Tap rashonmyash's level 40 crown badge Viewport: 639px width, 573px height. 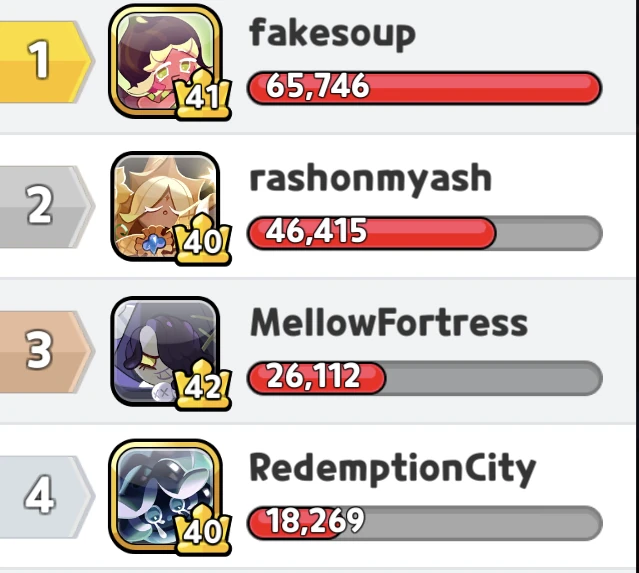(x=203, y=240)
